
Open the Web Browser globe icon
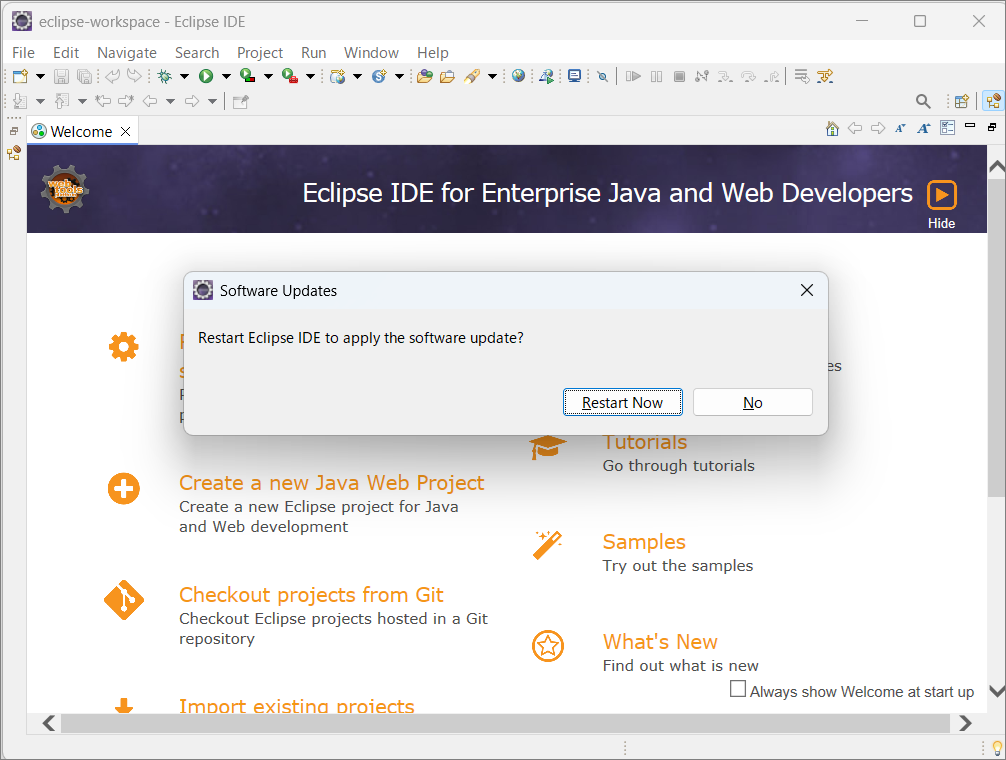(518, 76)
